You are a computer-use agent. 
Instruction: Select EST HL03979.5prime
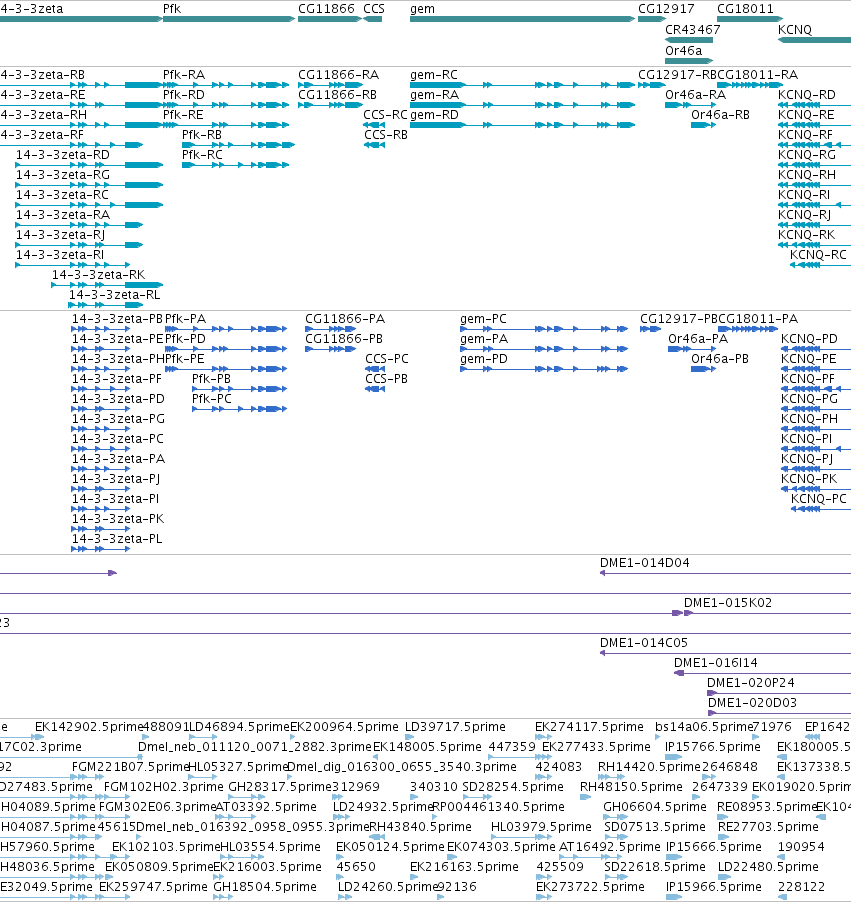541,827
